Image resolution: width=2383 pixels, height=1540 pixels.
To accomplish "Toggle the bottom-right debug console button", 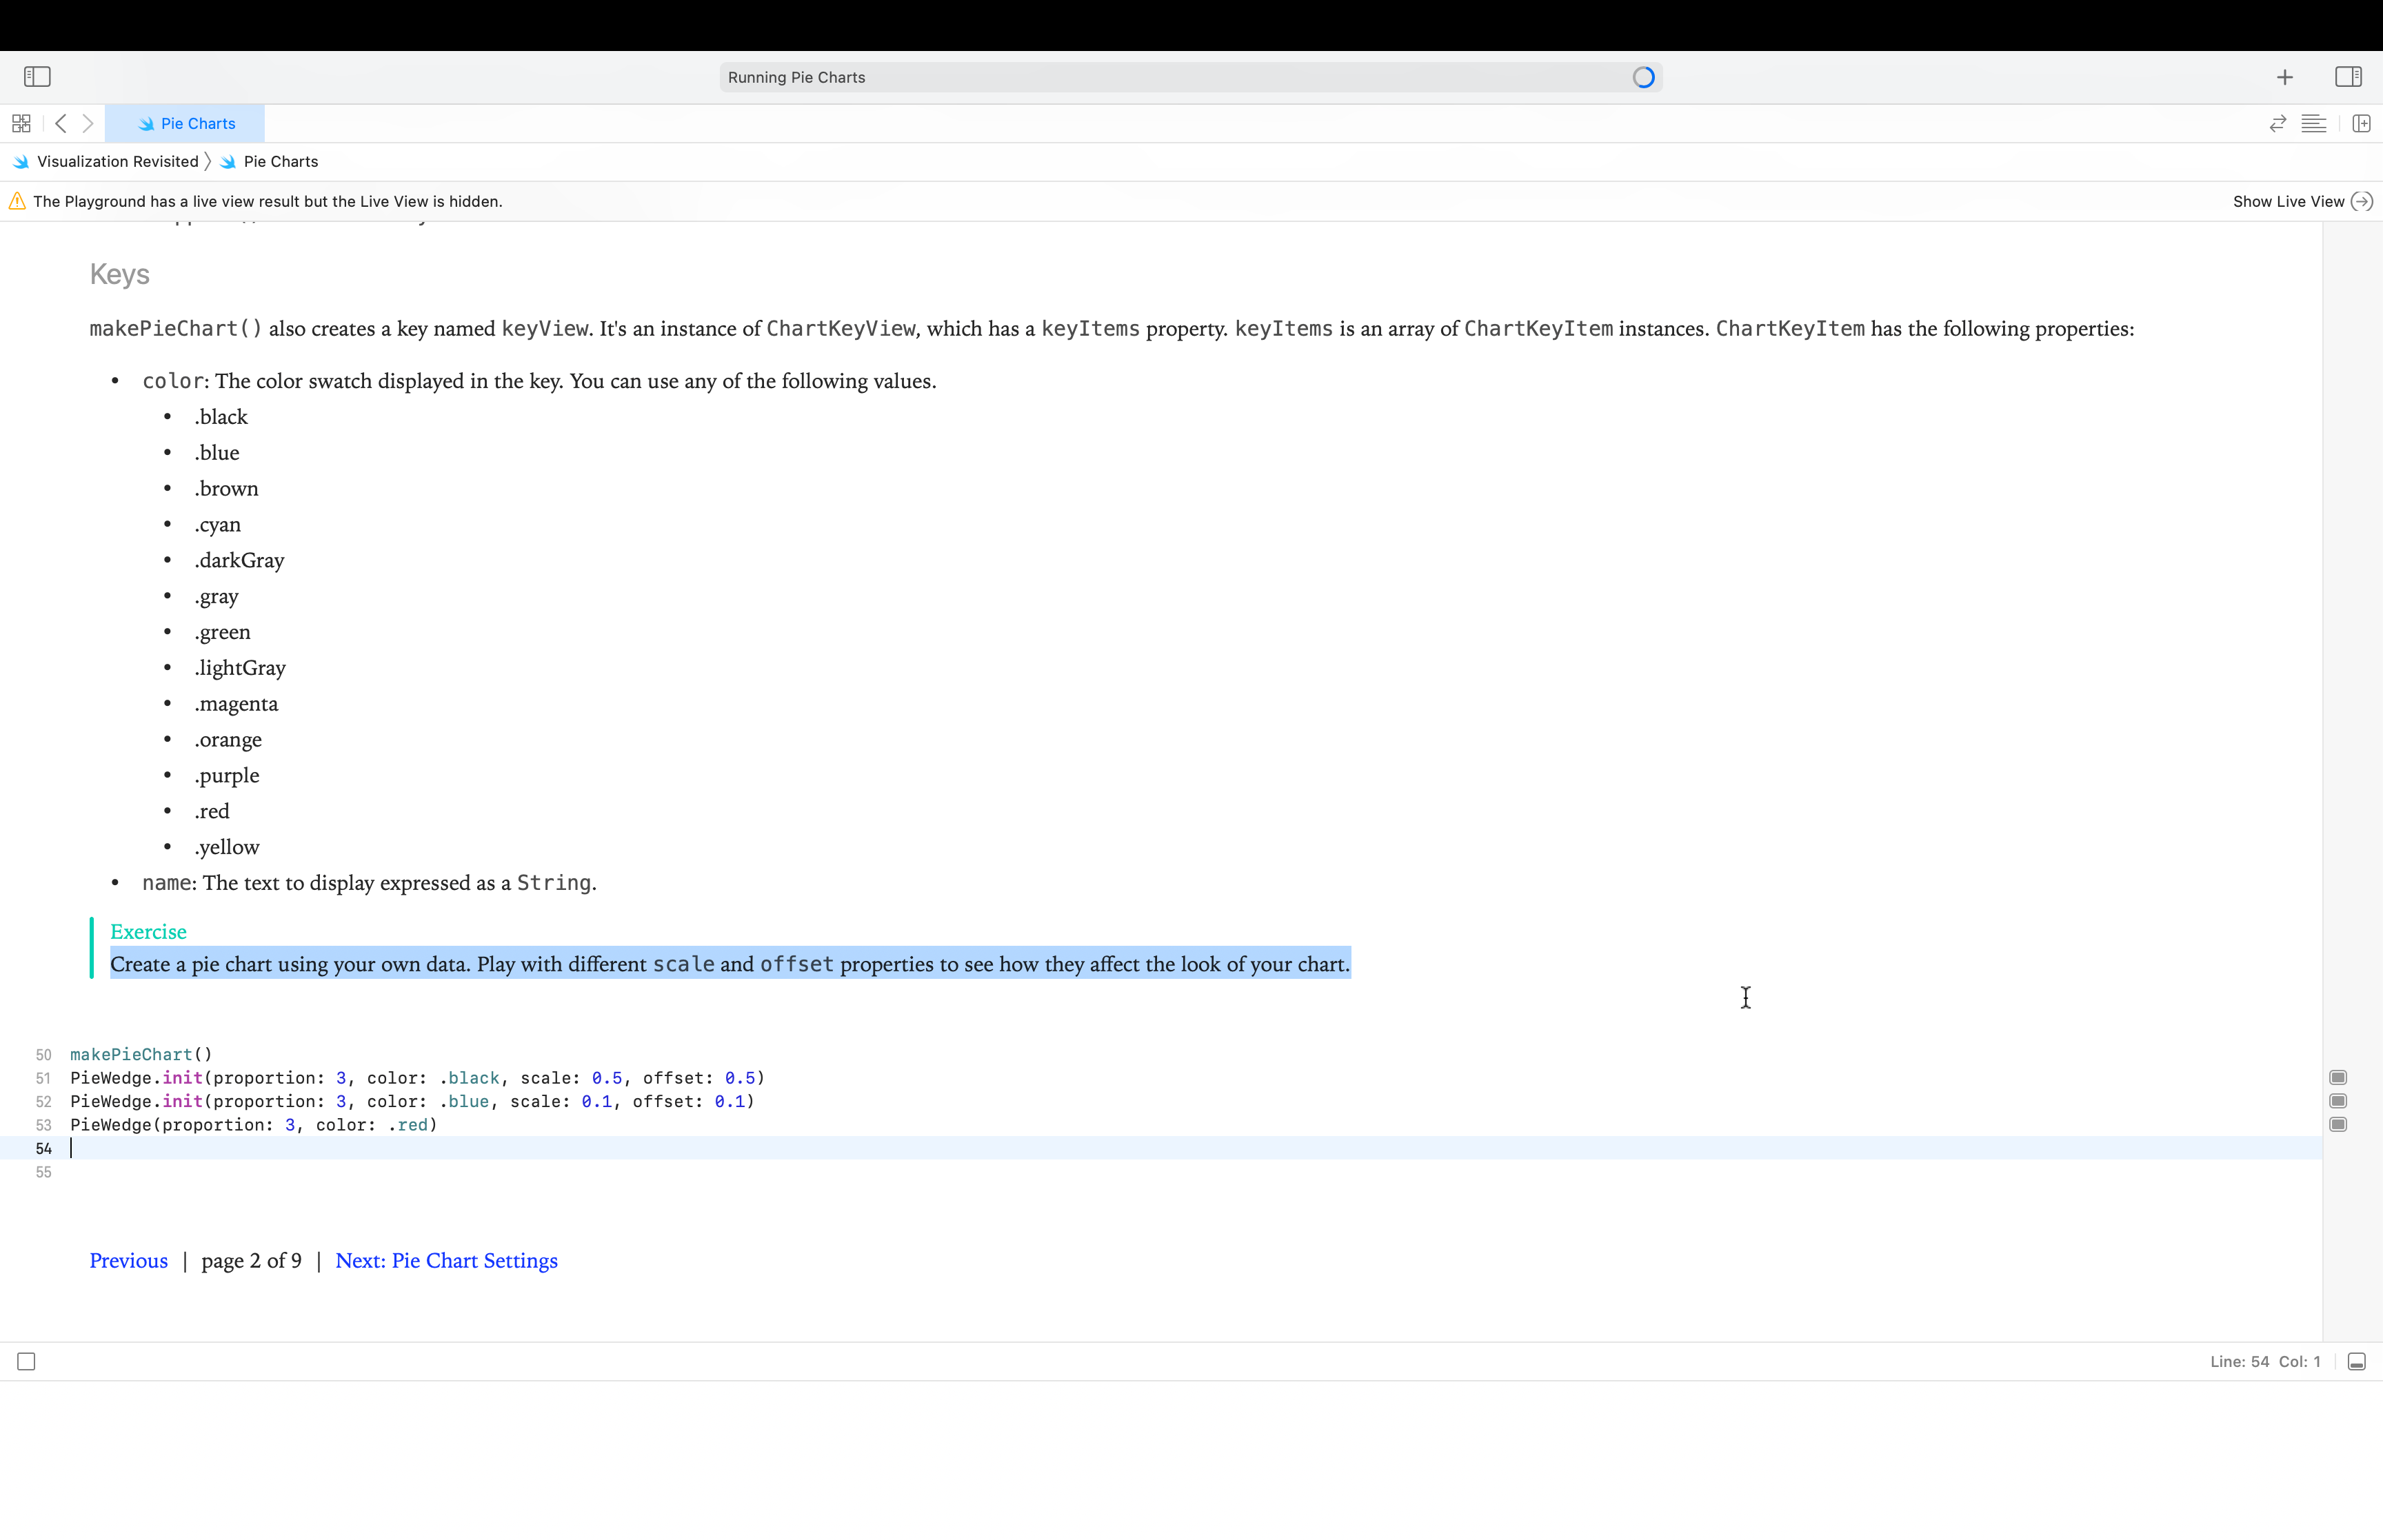I will click(2356, 1361).
